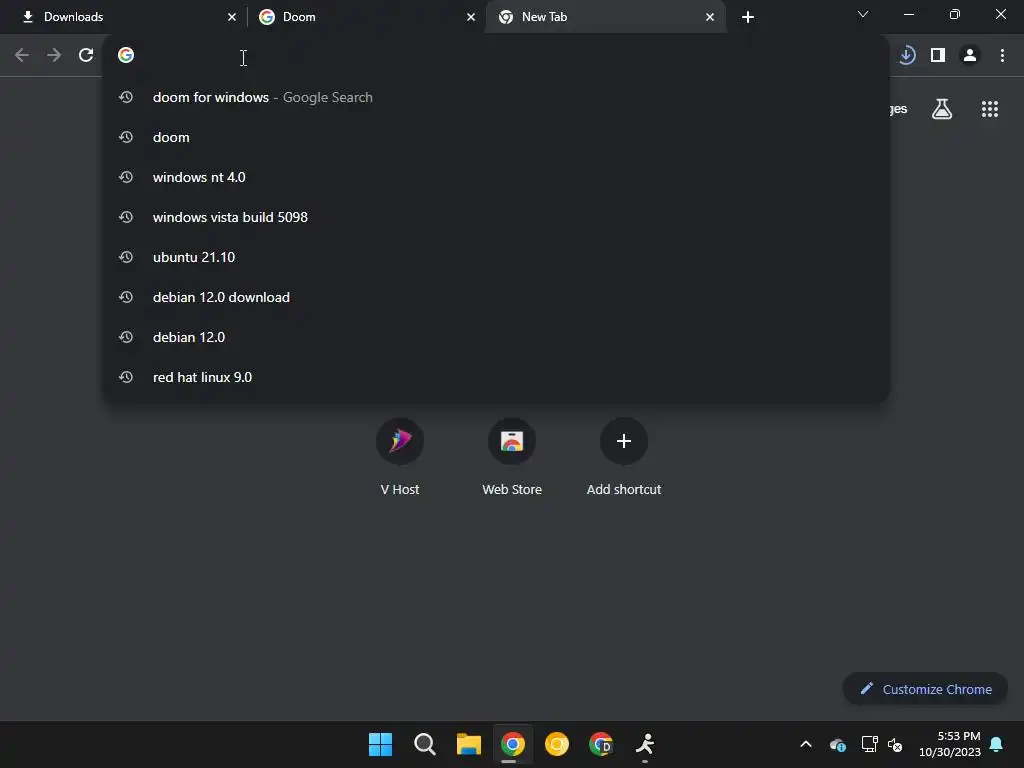Click the OneDrive cloud tray icon
The image size is (1024, 768).
click(838, 744)
